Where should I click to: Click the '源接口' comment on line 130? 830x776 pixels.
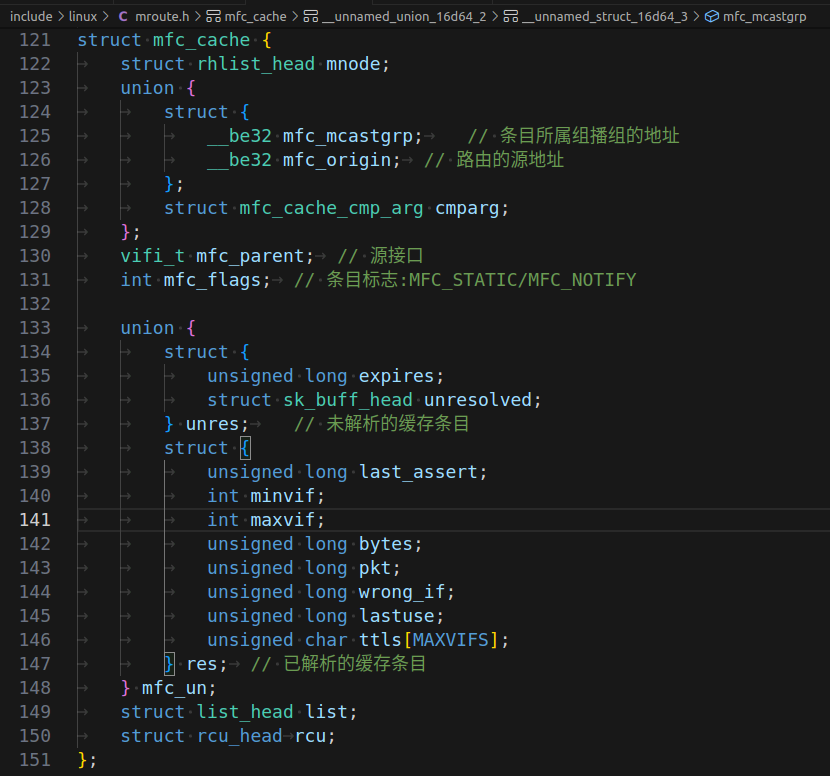pos(396,256)
